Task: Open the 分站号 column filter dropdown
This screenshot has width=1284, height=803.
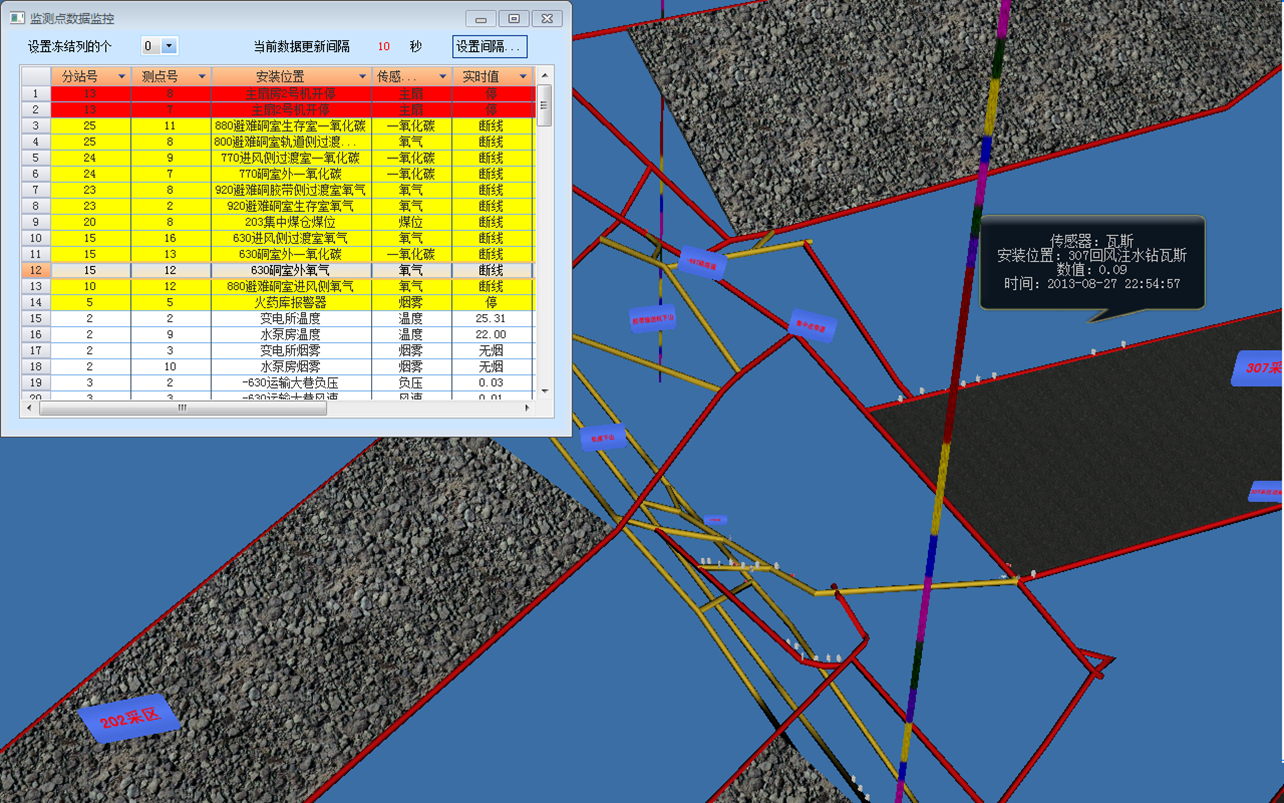Action: (x=122, y=76)
